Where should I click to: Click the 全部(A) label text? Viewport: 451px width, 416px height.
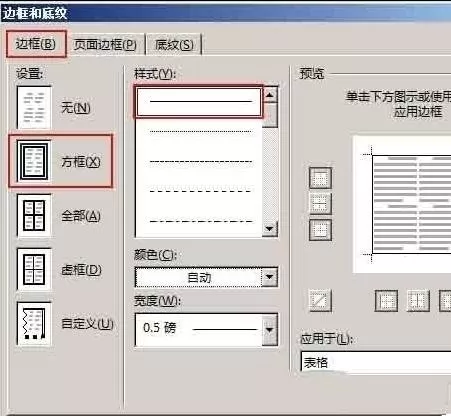pyautogui.click(x=81, y=216)
